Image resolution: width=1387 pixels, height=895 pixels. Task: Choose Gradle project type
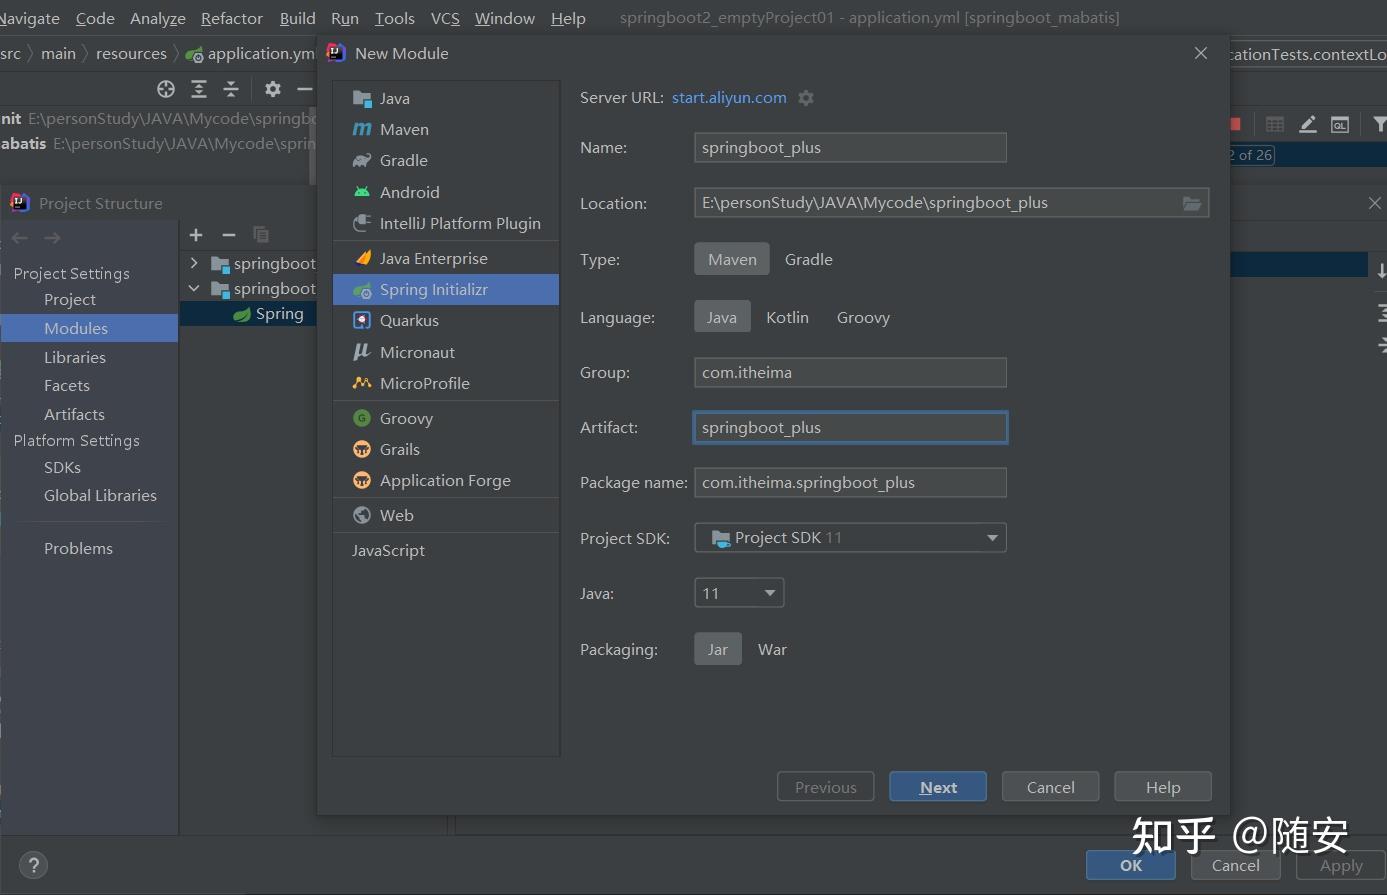(x=808, y=259)
